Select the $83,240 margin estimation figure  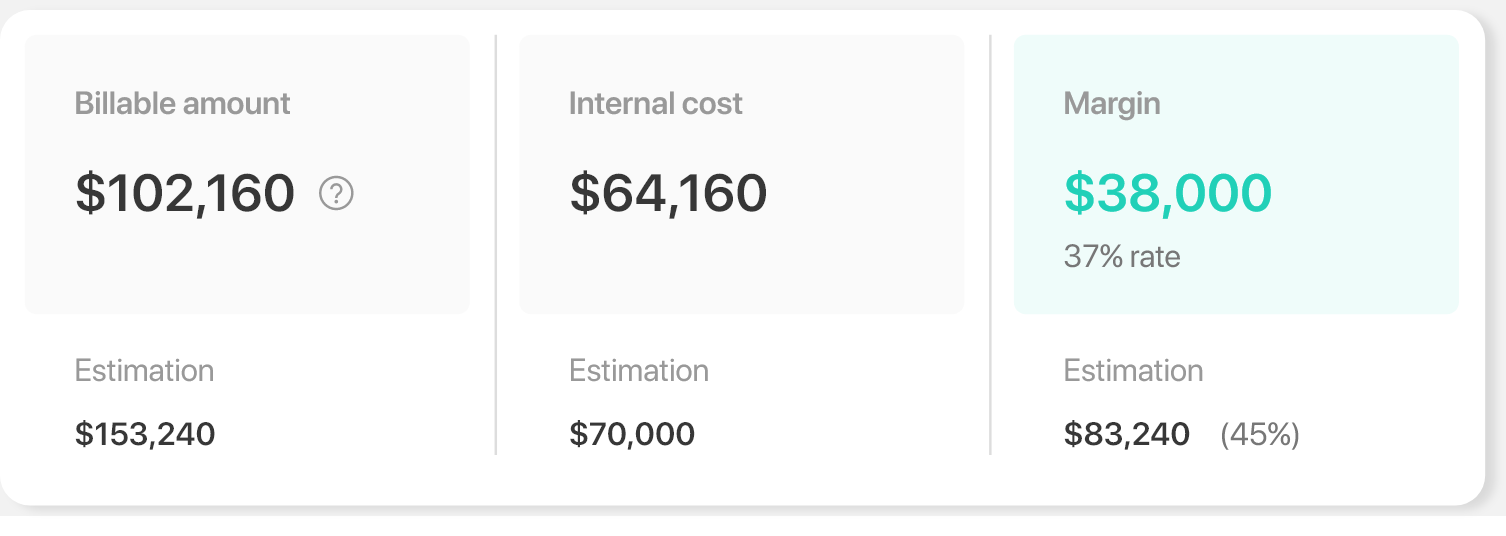(x=1126, y=434)
